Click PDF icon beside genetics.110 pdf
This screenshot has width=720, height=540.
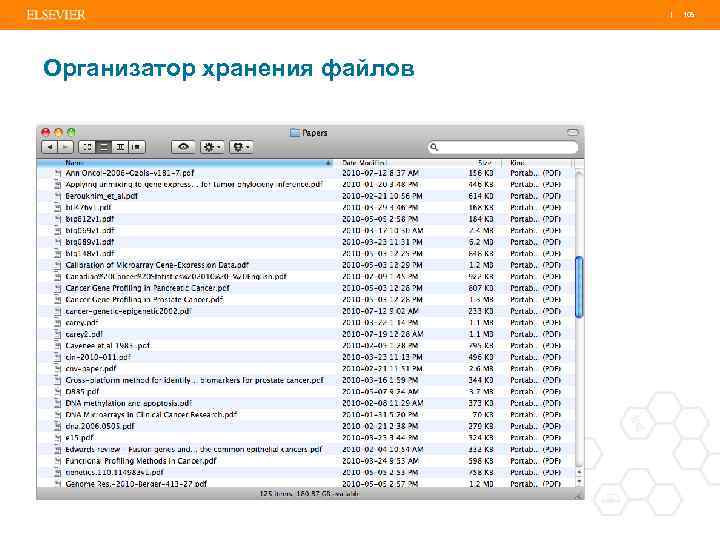(57, 472)
